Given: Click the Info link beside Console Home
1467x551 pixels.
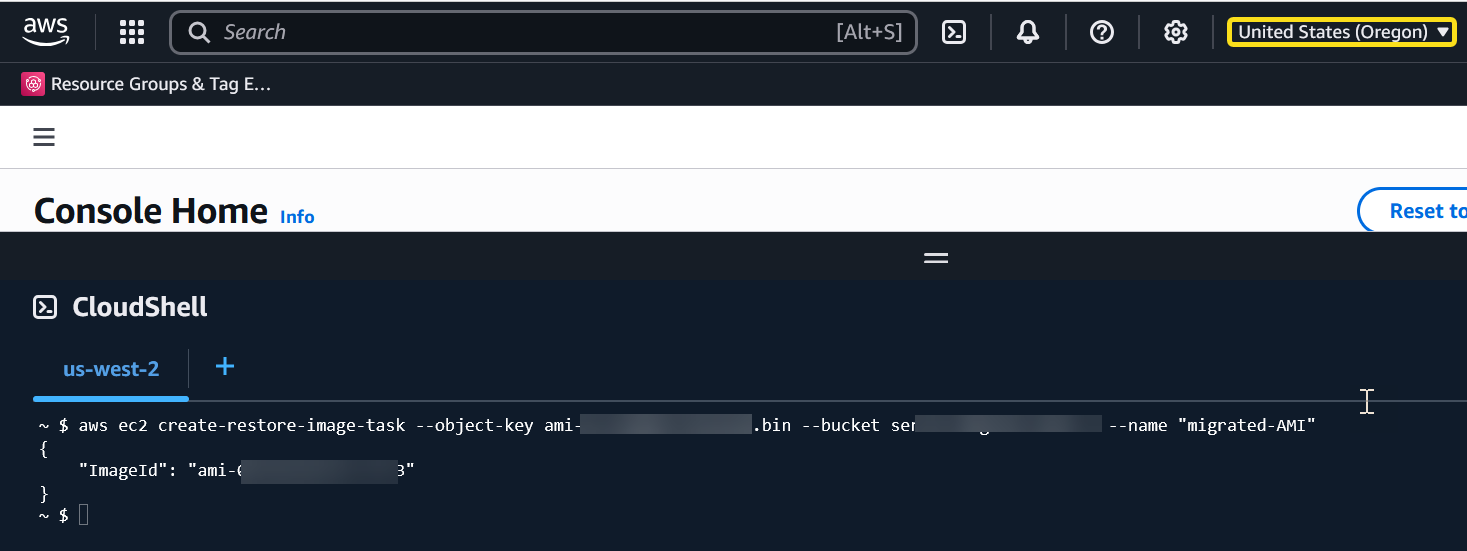Looking at the screenshot, I should 297,216.
